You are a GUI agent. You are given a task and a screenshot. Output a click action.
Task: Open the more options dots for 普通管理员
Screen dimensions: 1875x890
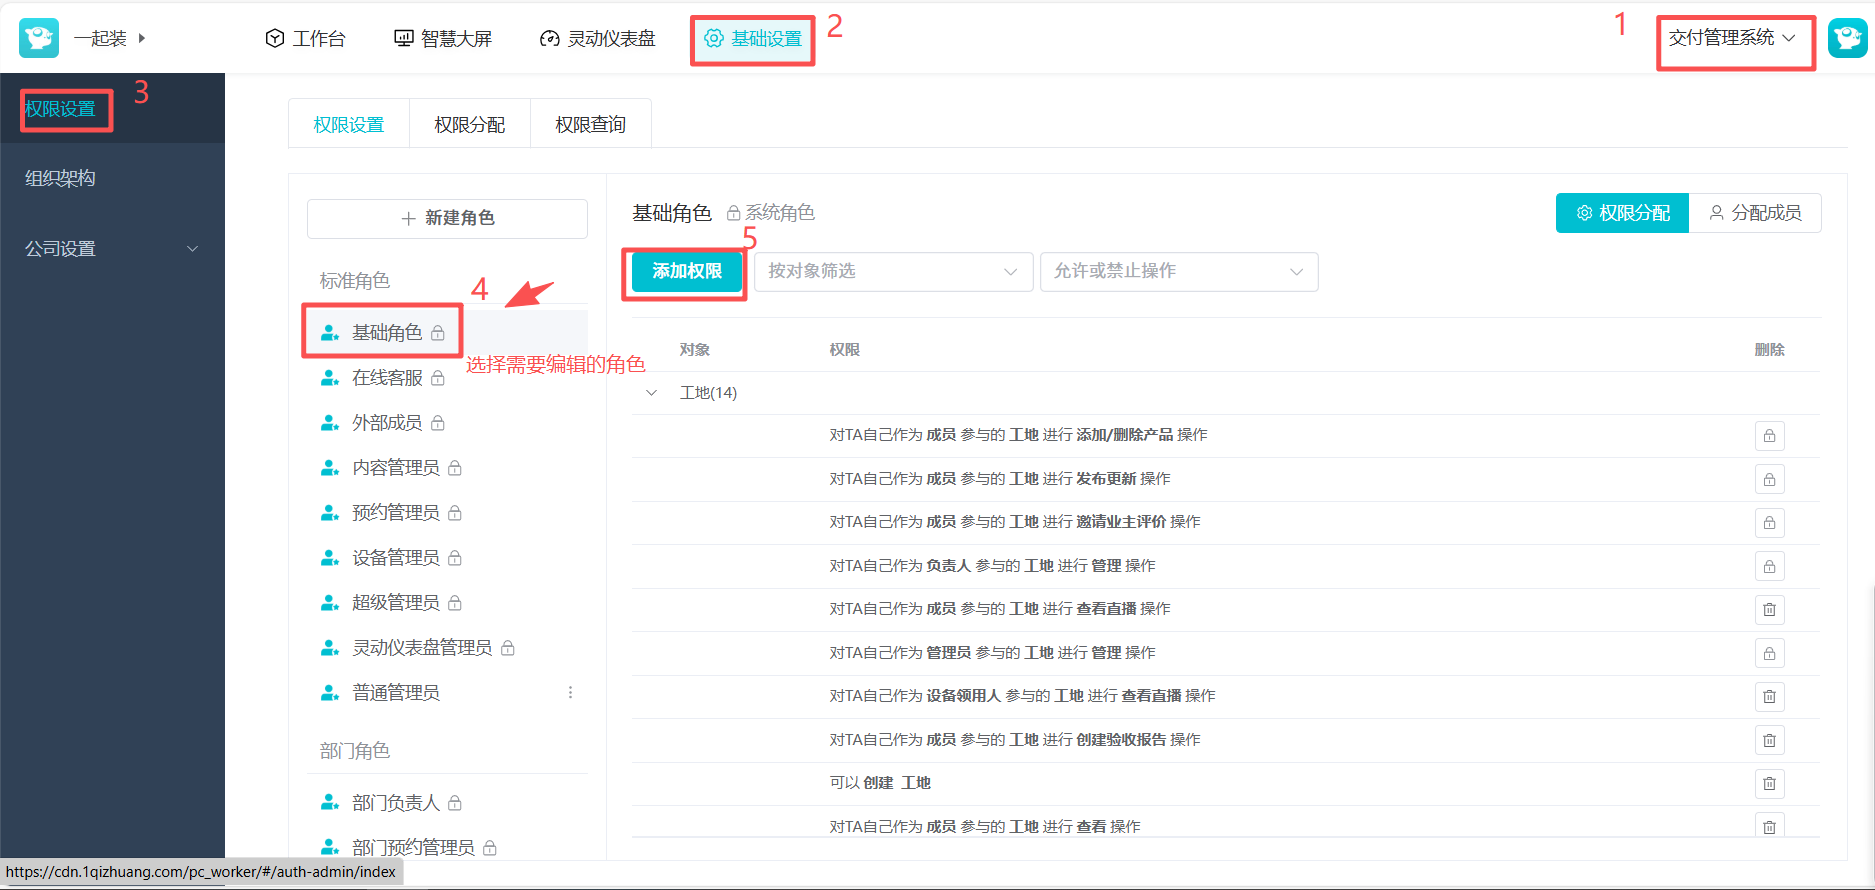570,692
